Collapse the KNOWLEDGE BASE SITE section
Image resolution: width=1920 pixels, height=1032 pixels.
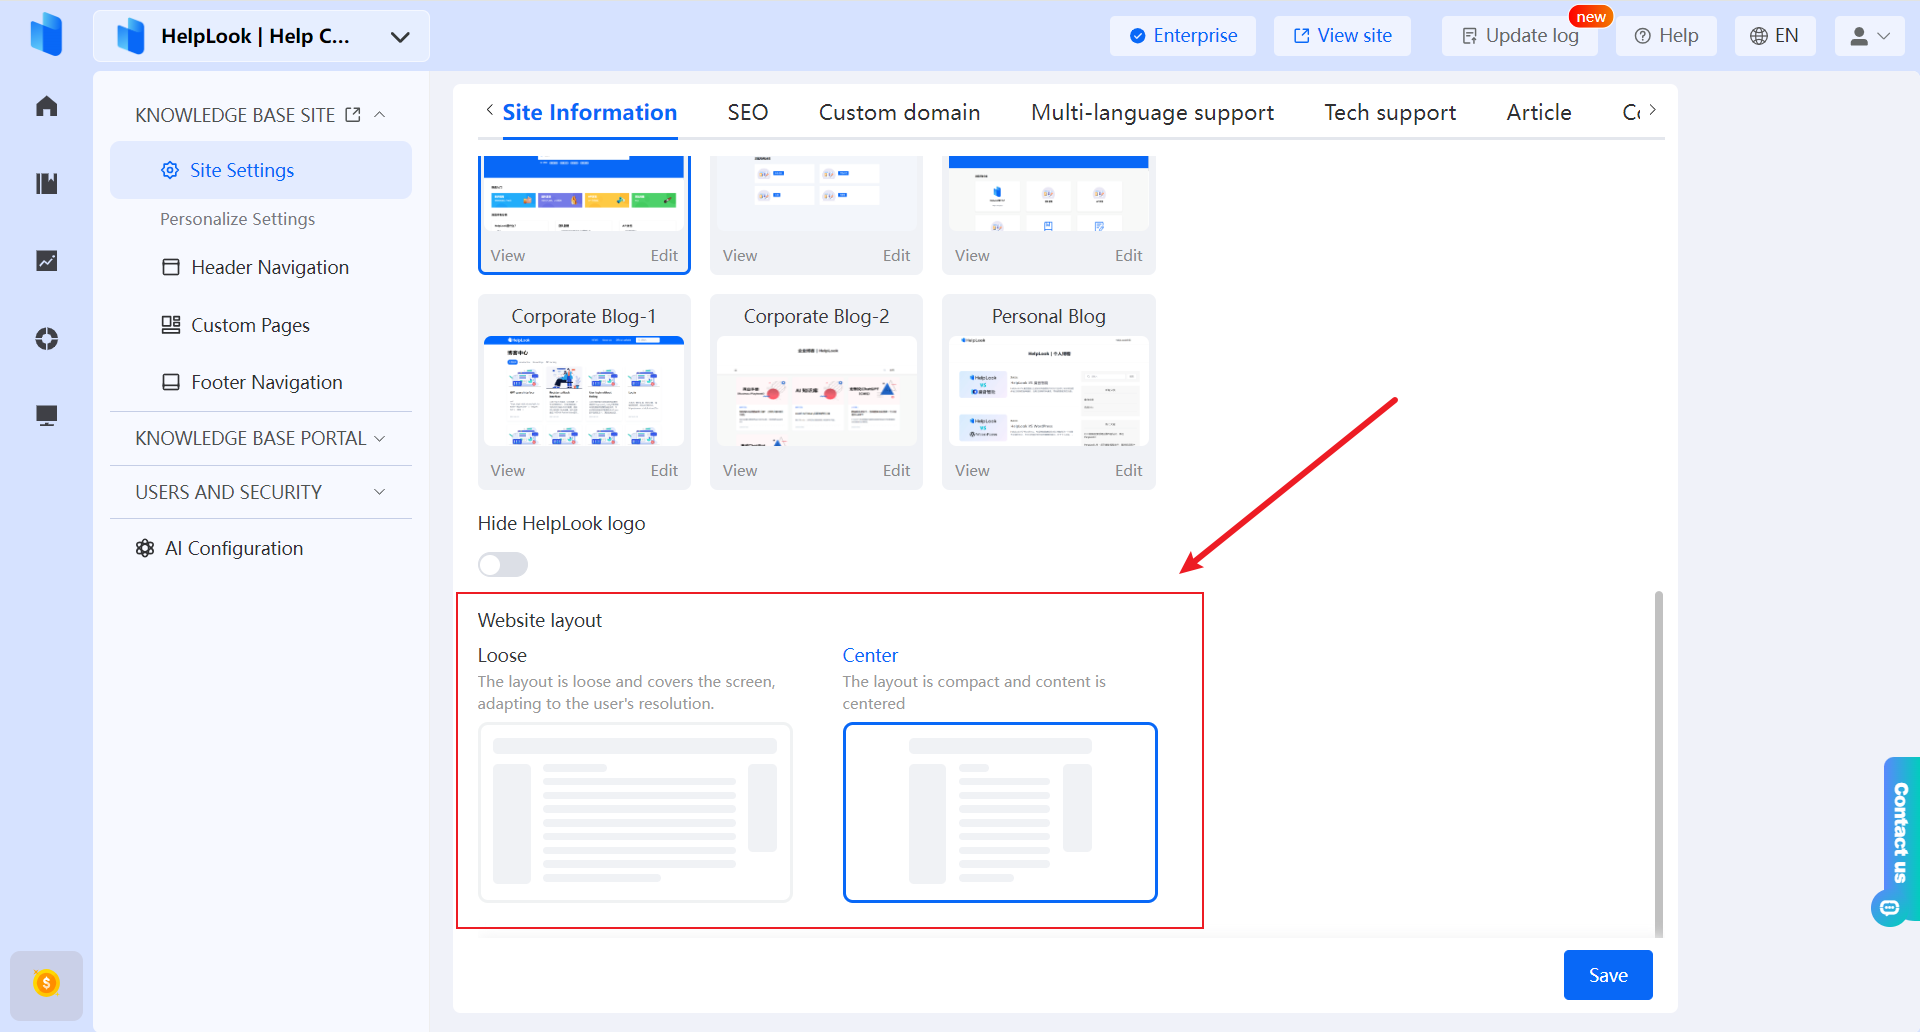[x=380, y=115]
